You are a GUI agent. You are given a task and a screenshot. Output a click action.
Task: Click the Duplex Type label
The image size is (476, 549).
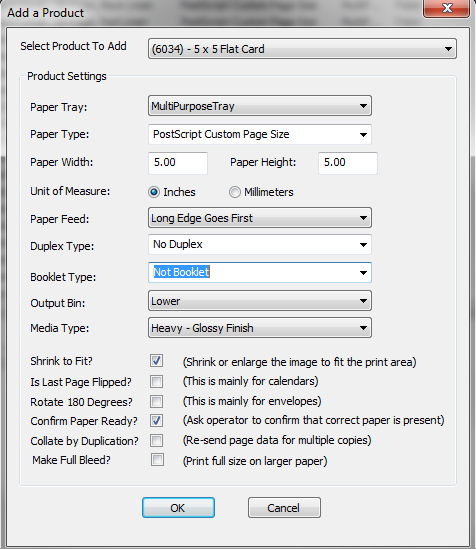[62, 246]
